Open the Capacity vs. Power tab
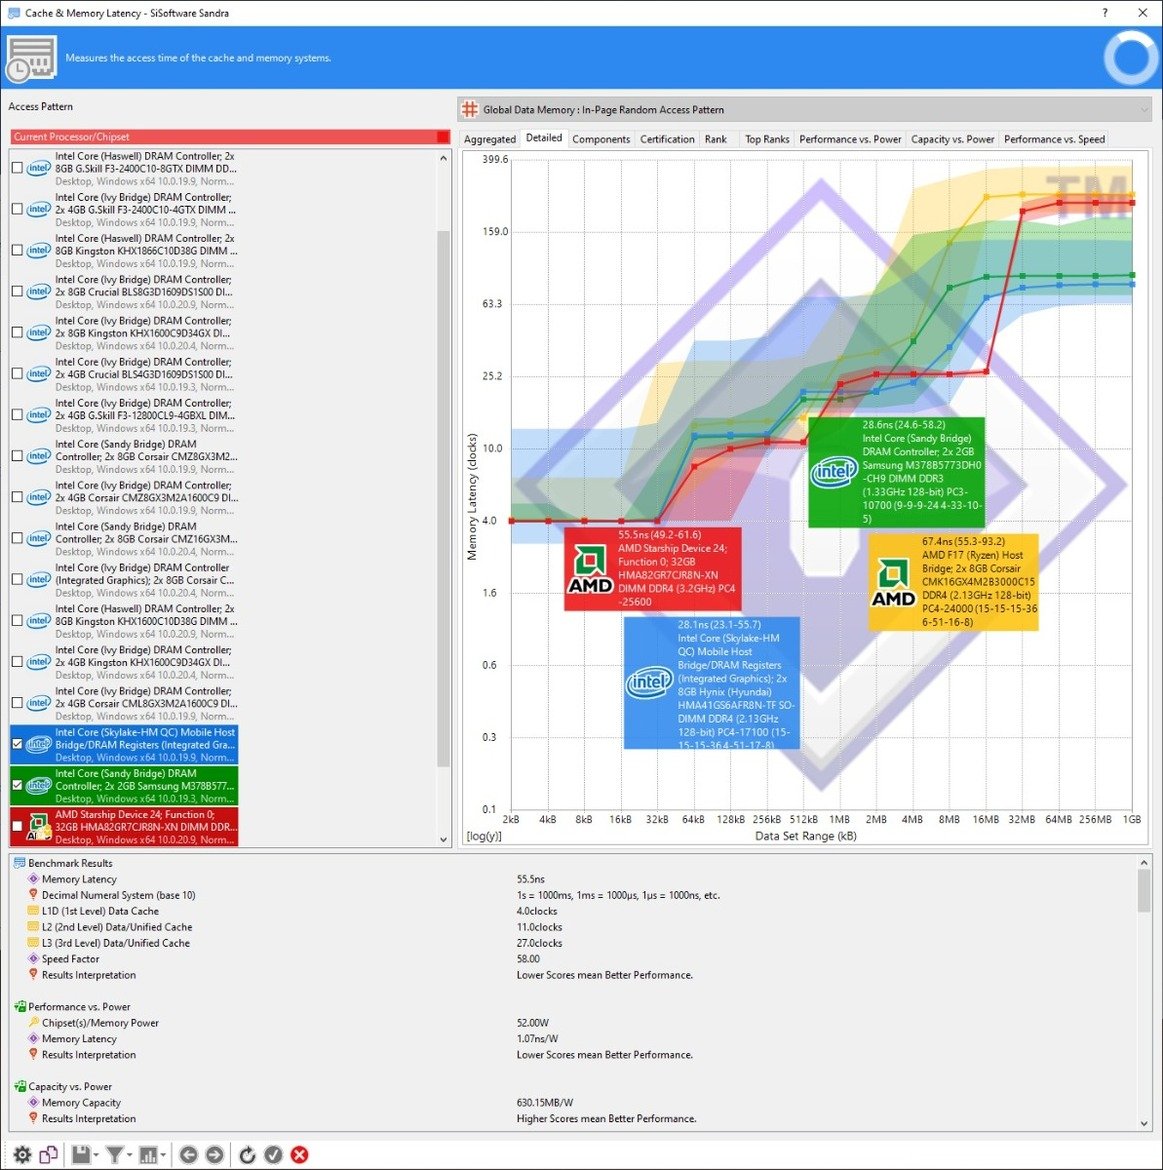 coord(953,139)
